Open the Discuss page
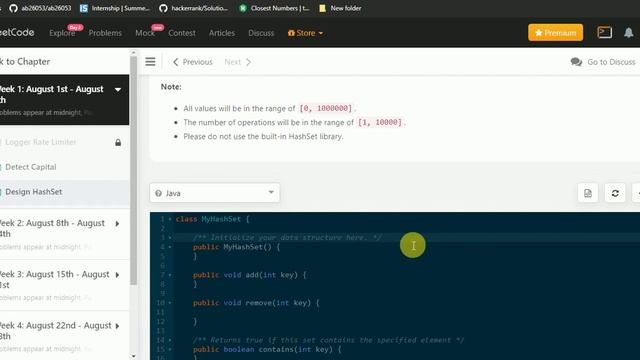This screenshot has width=640, height=360. coord(261,33)
